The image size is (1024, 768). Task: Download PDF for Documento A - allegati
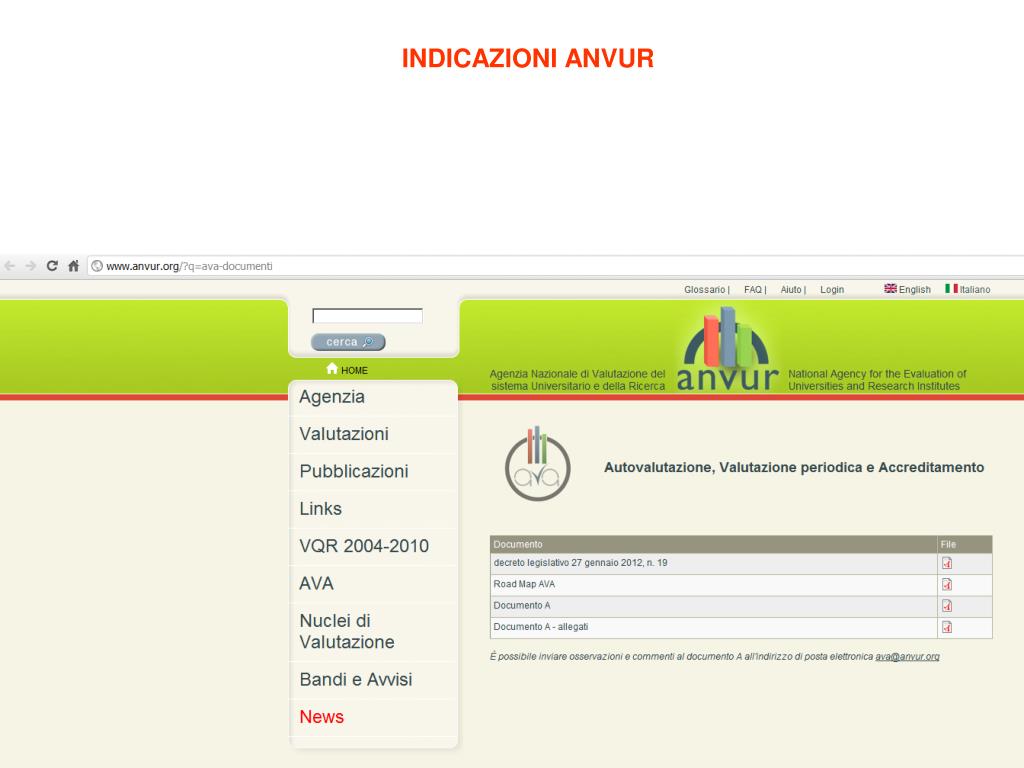tap(947, 628)
